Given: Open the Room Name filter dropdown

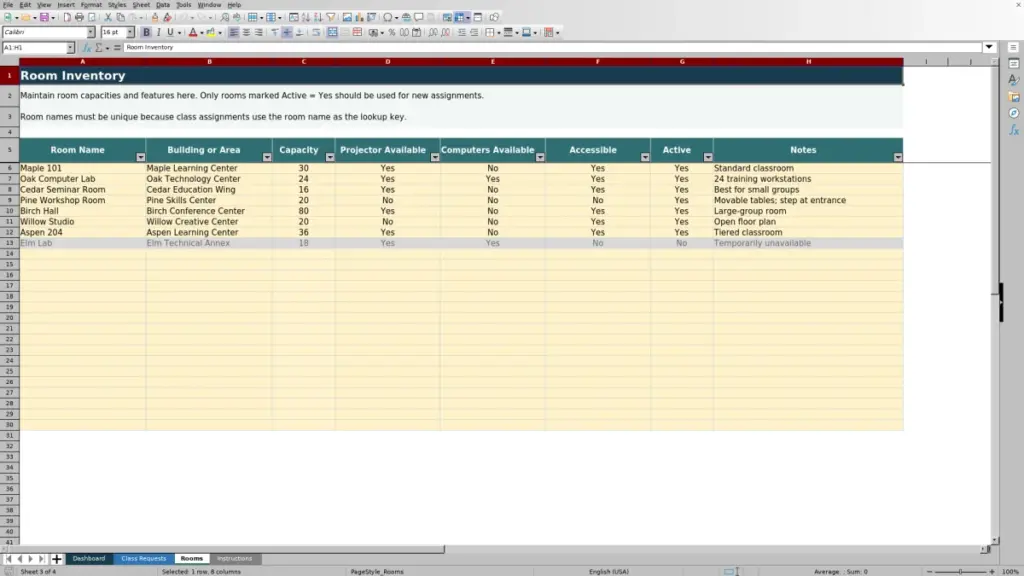Looking at the screenshot, I should coord(140,157).
